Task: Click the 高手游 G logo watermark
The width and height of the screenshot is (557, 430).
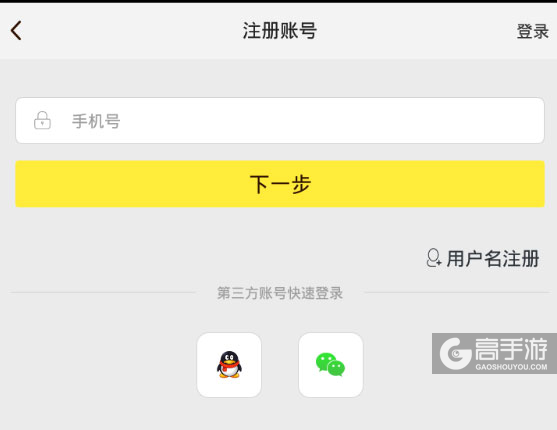Action: tap(455, 353)
